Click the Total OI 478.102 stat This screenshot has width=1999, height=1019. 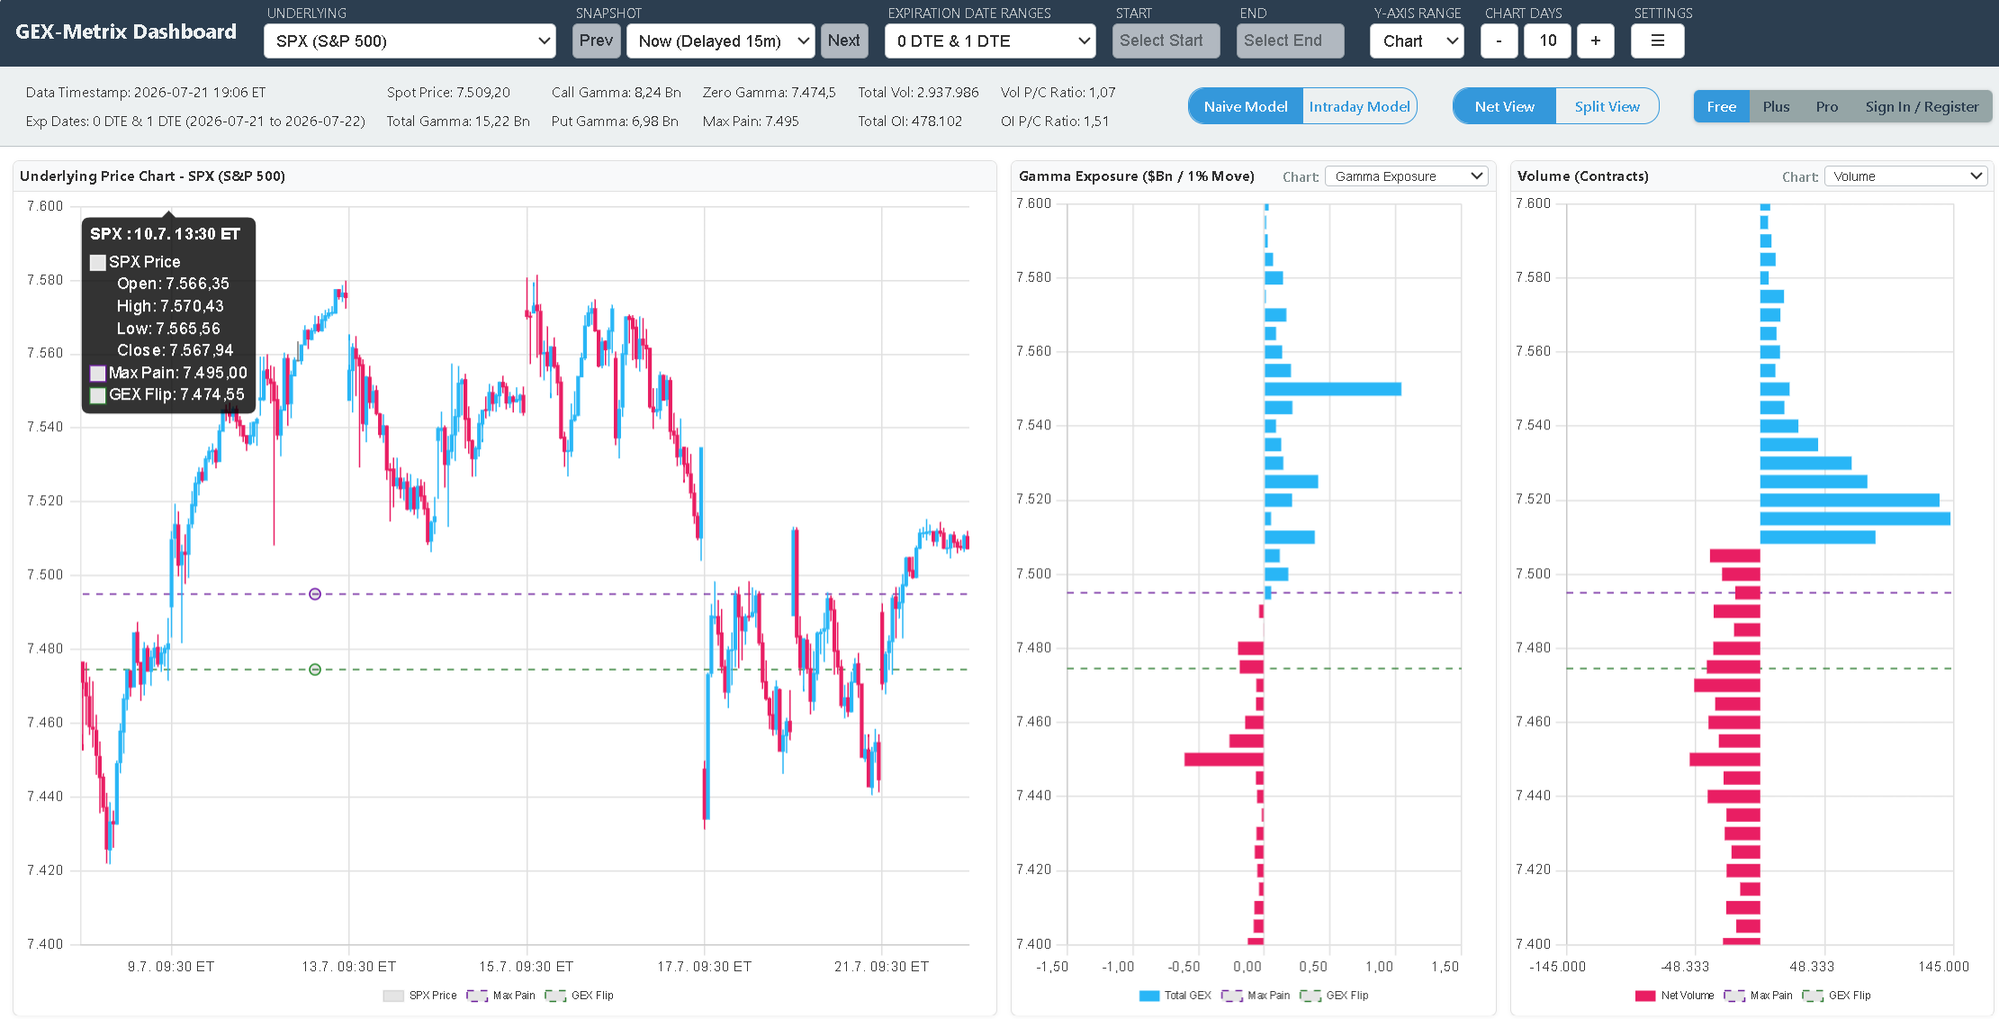pos(910,121)
